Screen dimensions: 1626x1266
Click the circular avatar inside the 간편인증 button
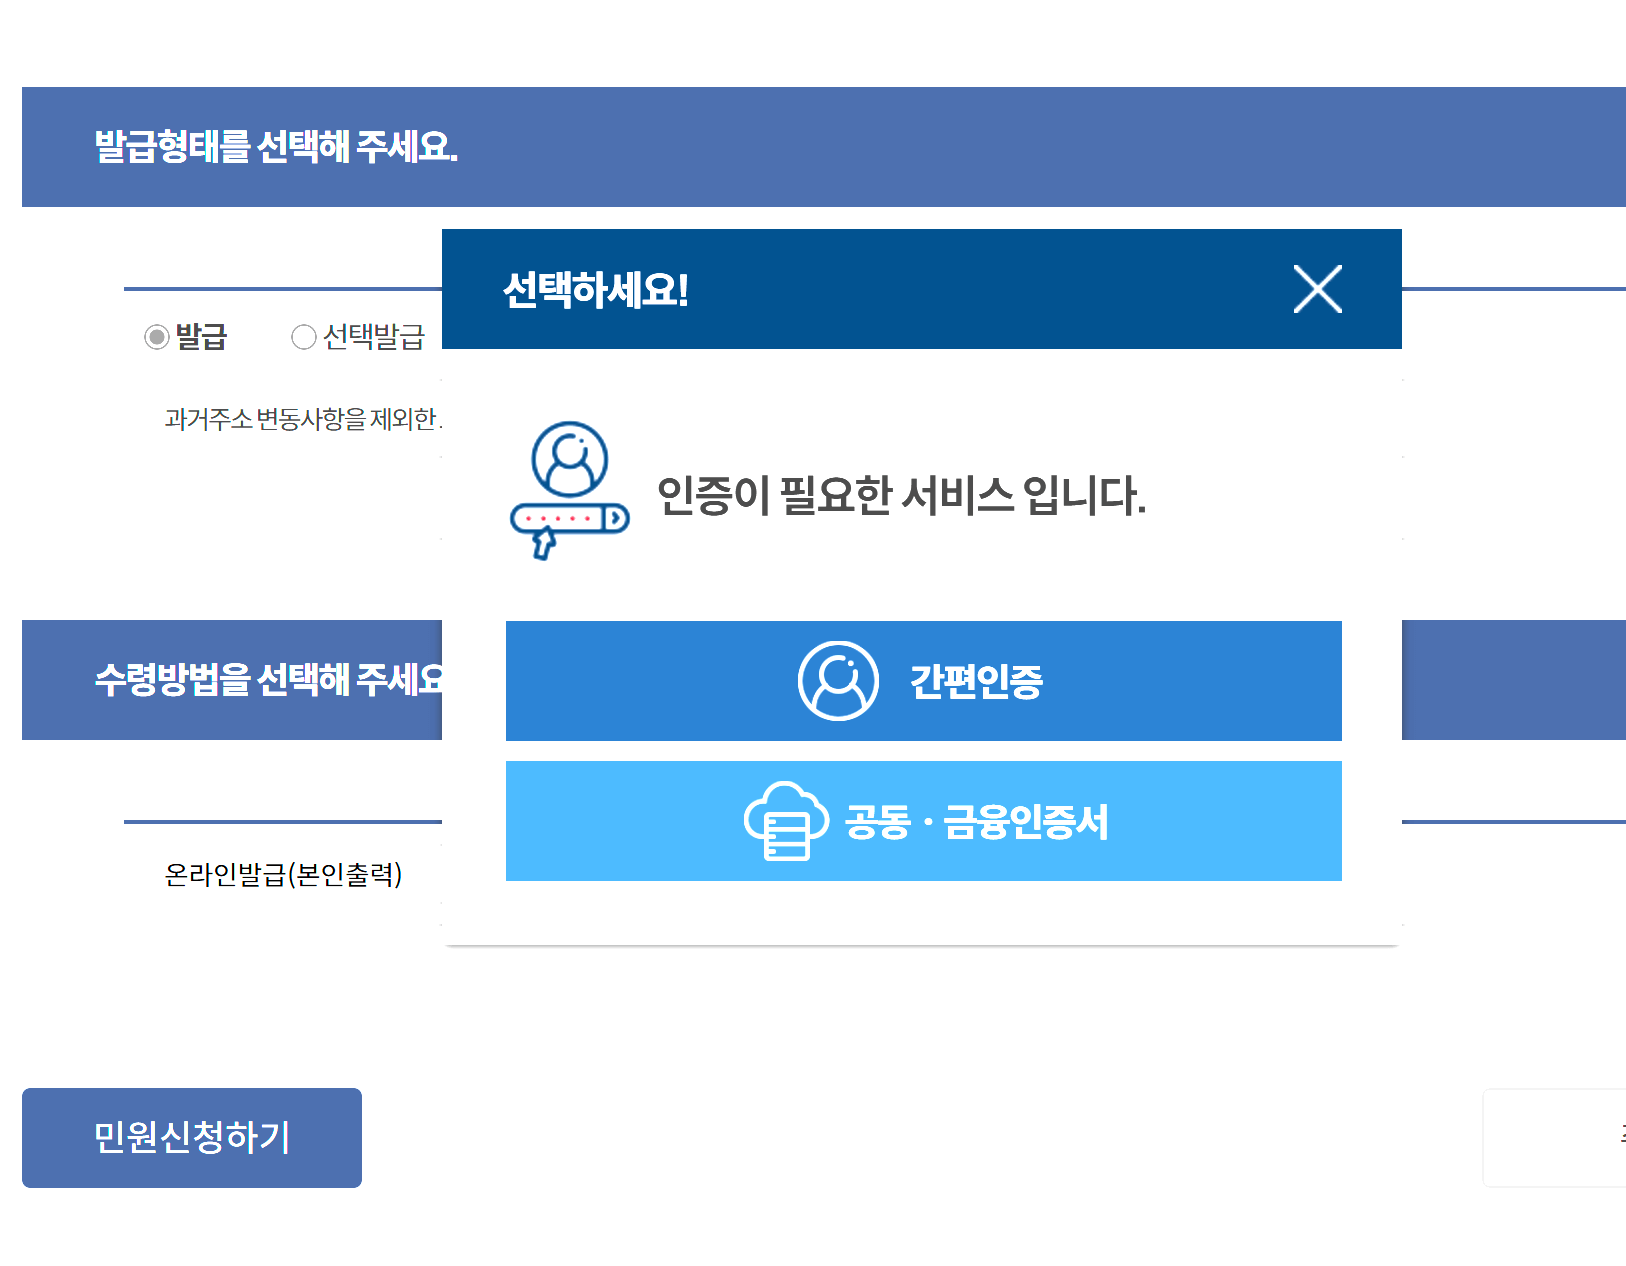(x=840, y=681)
